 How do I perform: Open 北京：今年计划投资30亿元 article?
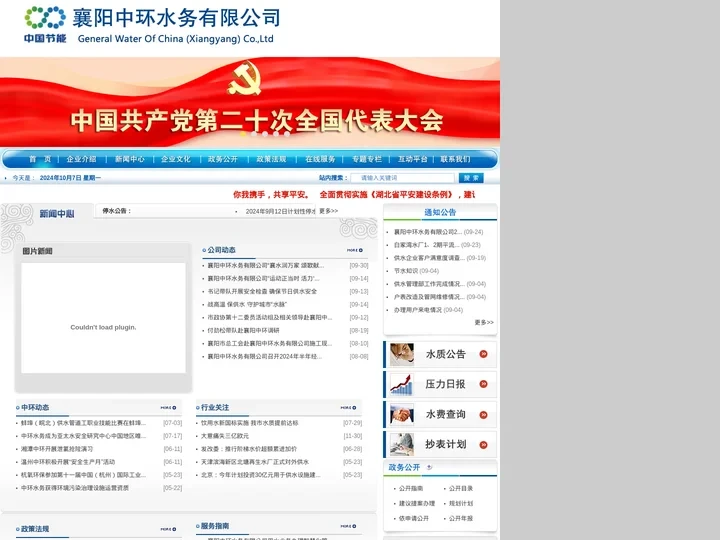(x=261, y=475)
